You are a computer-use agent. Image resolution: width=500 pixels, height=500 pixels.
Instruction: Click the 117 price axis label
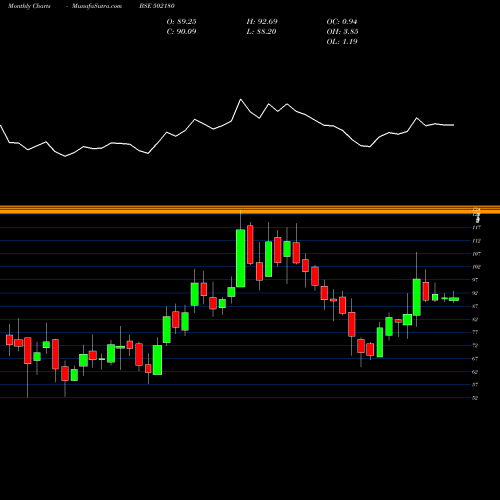tap(476, 228)
